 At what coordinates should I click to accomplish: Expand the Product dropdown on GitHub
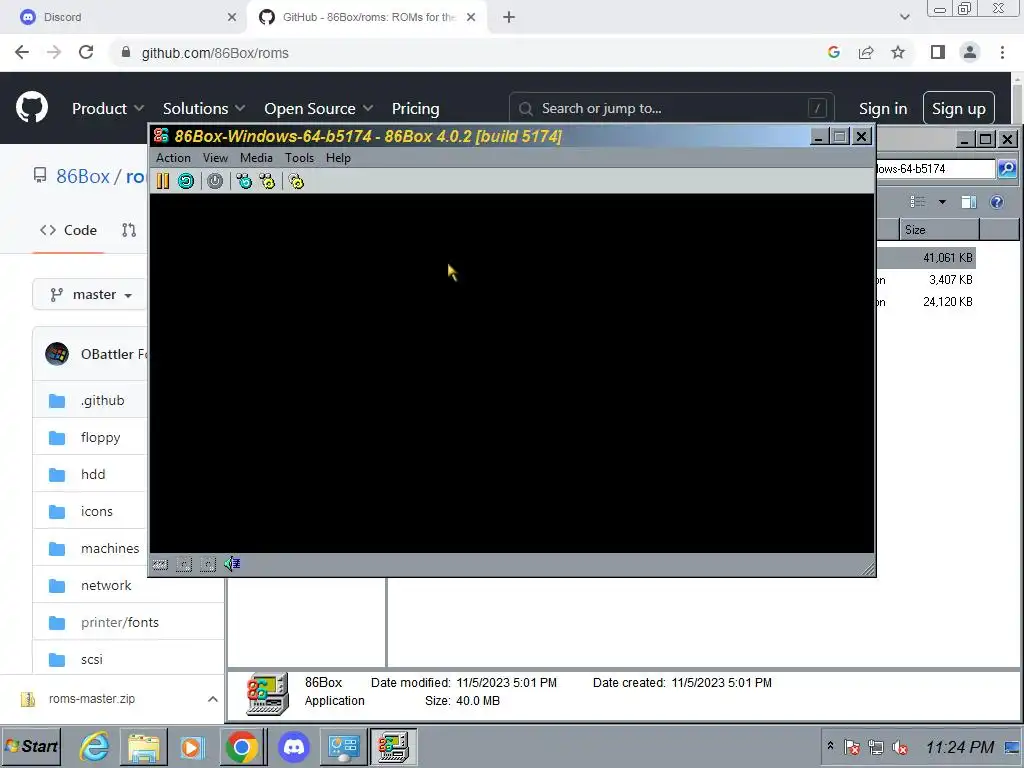[x=108, y=108]
